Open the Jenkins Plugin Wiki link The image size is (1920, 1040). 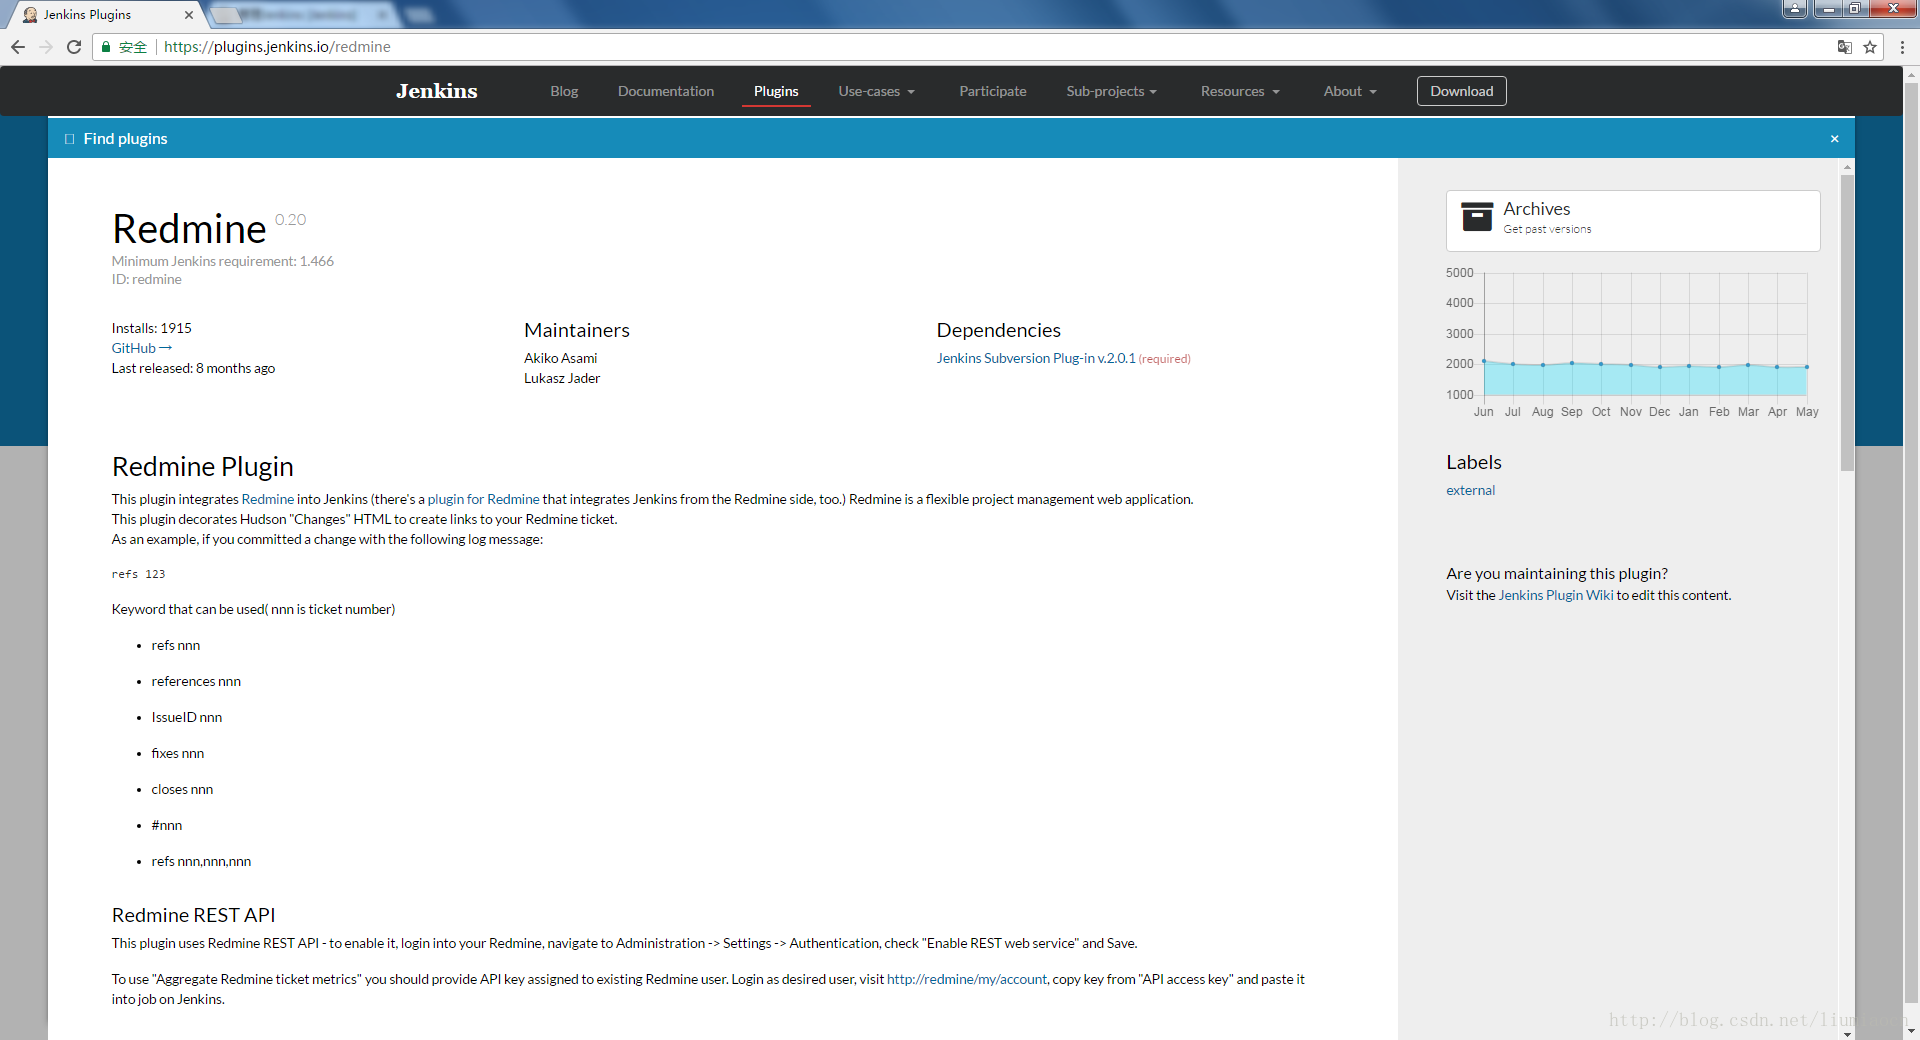tap(1555, 595)
